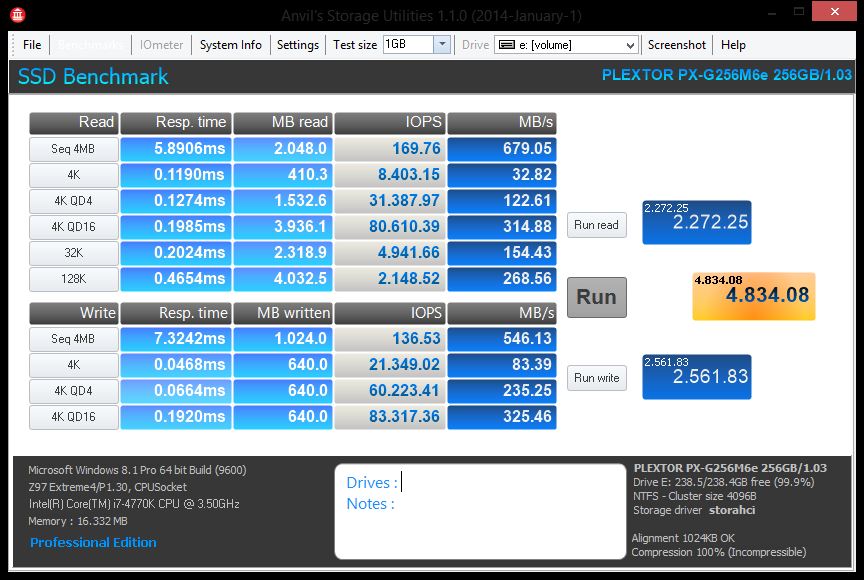
Task: Click the total score 4.834.08 box
Action: [754, 296]
